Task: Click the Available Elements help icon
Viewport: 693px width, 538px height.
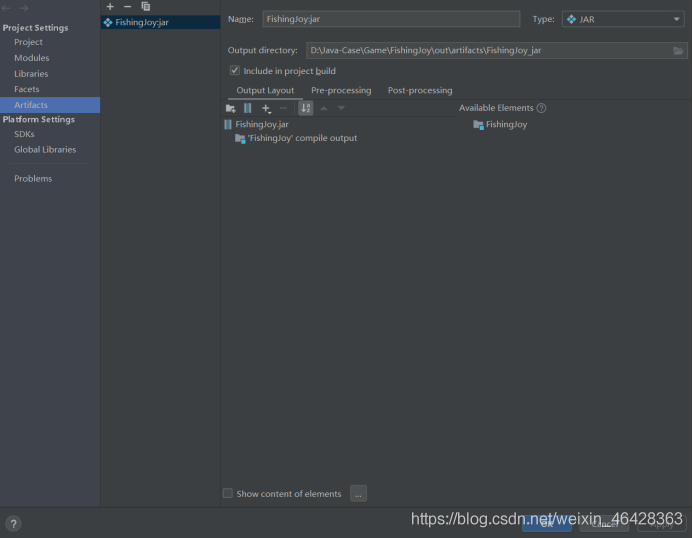Action: (x=541, y=108)
